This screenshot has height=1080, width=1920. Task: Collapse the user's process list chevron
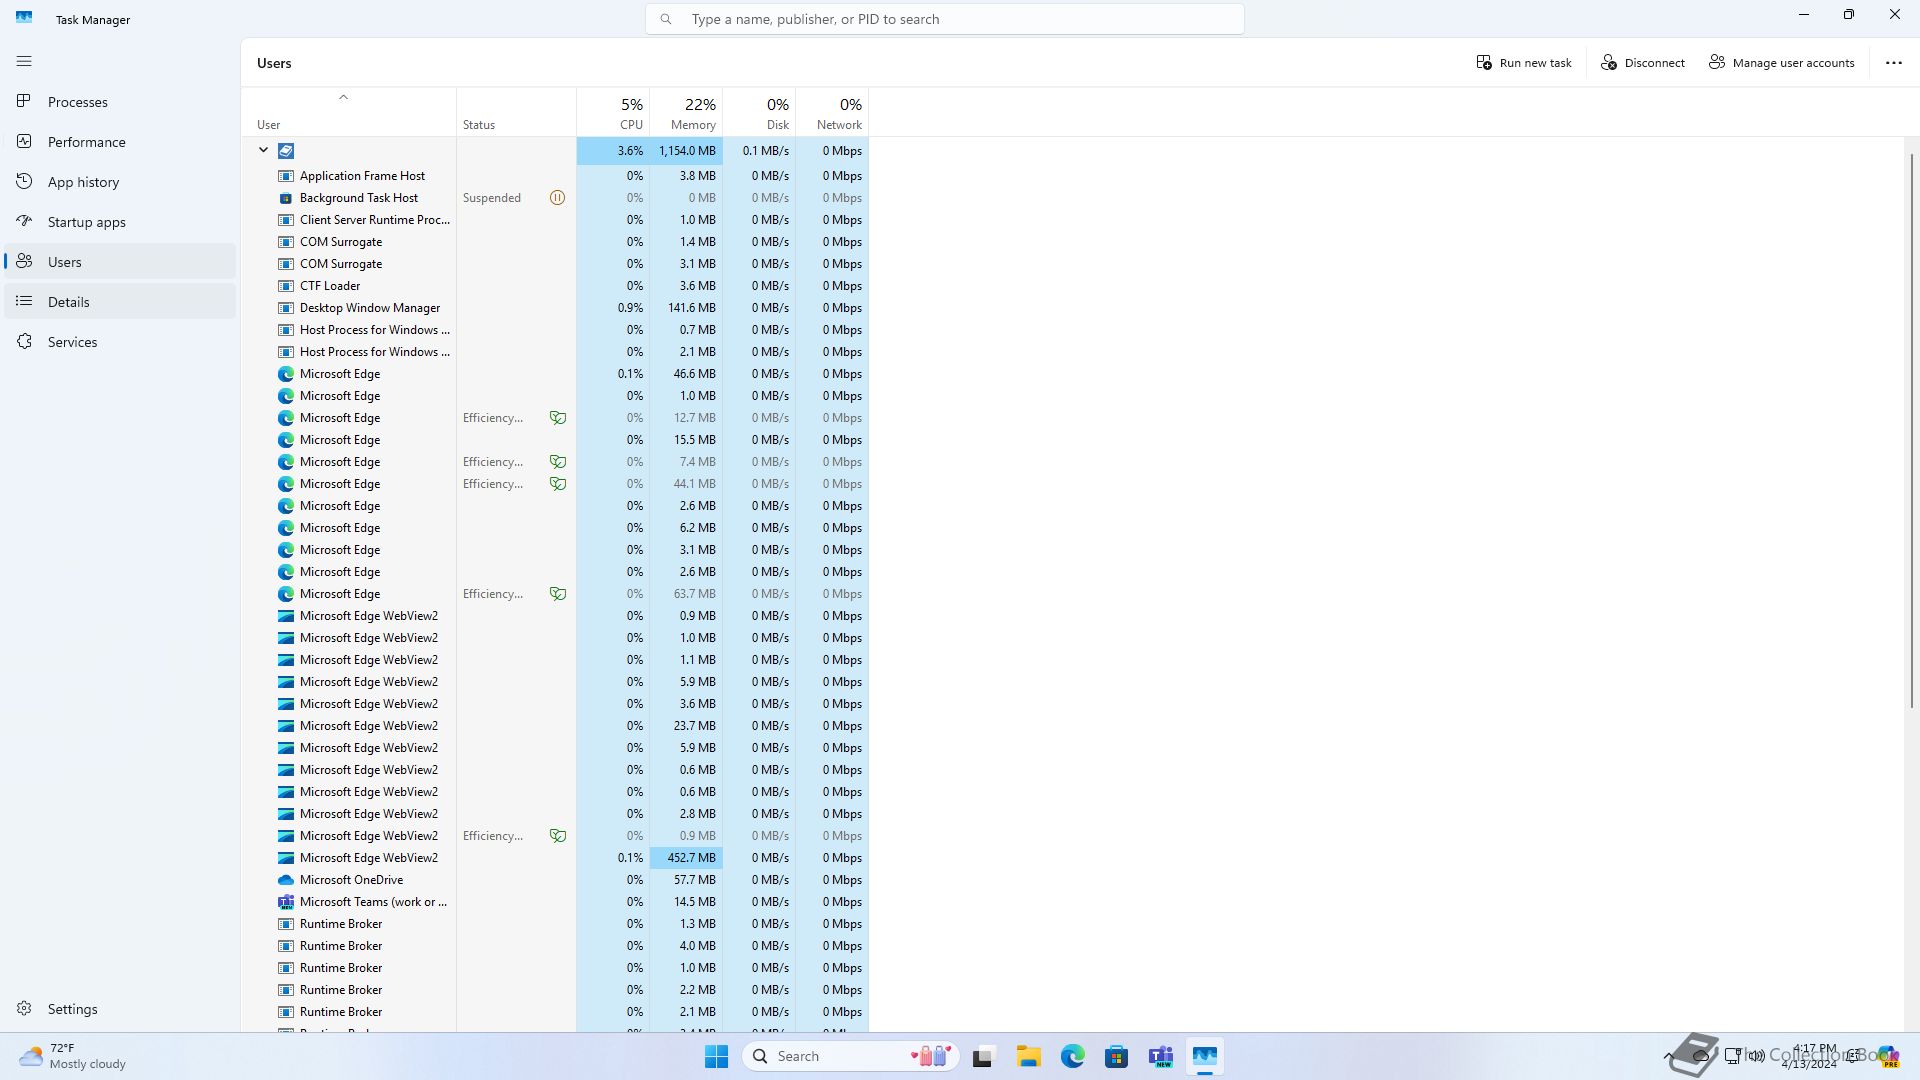tap(263, 150)
